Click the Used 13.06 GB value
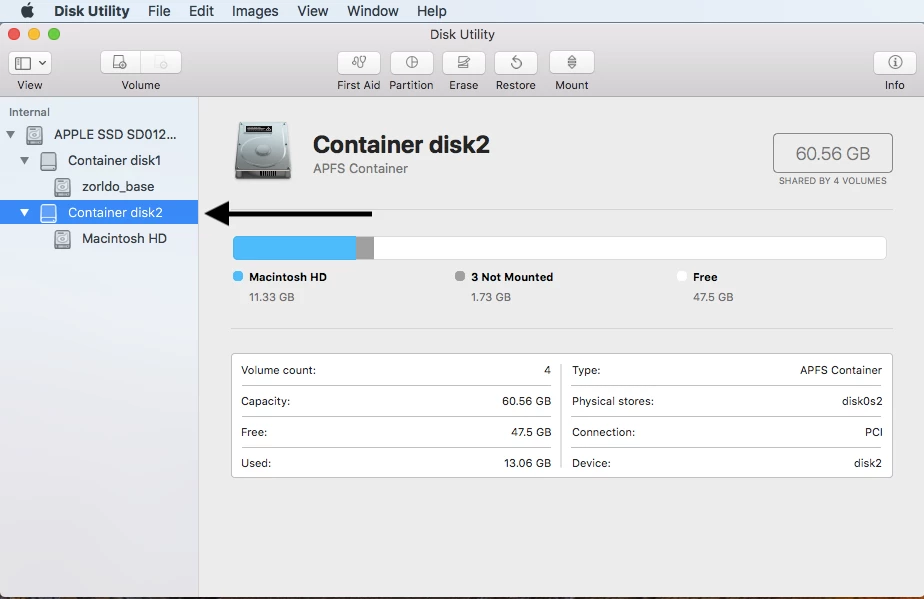 [527, 463]
